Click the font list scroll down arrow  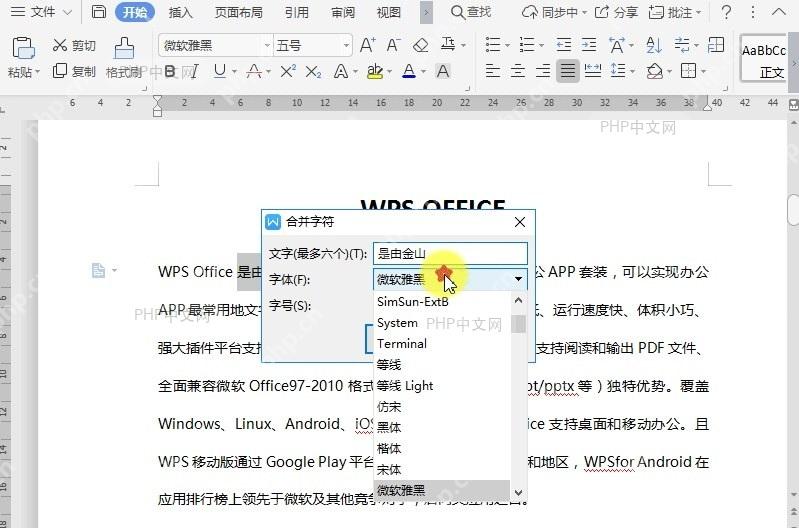point(518,492)
